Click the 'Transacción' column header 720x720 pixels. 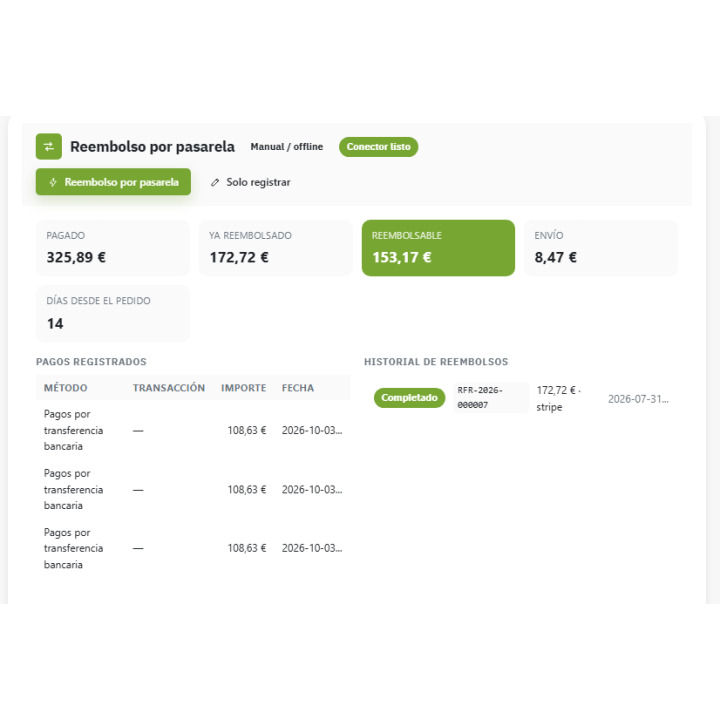(169, 388)
